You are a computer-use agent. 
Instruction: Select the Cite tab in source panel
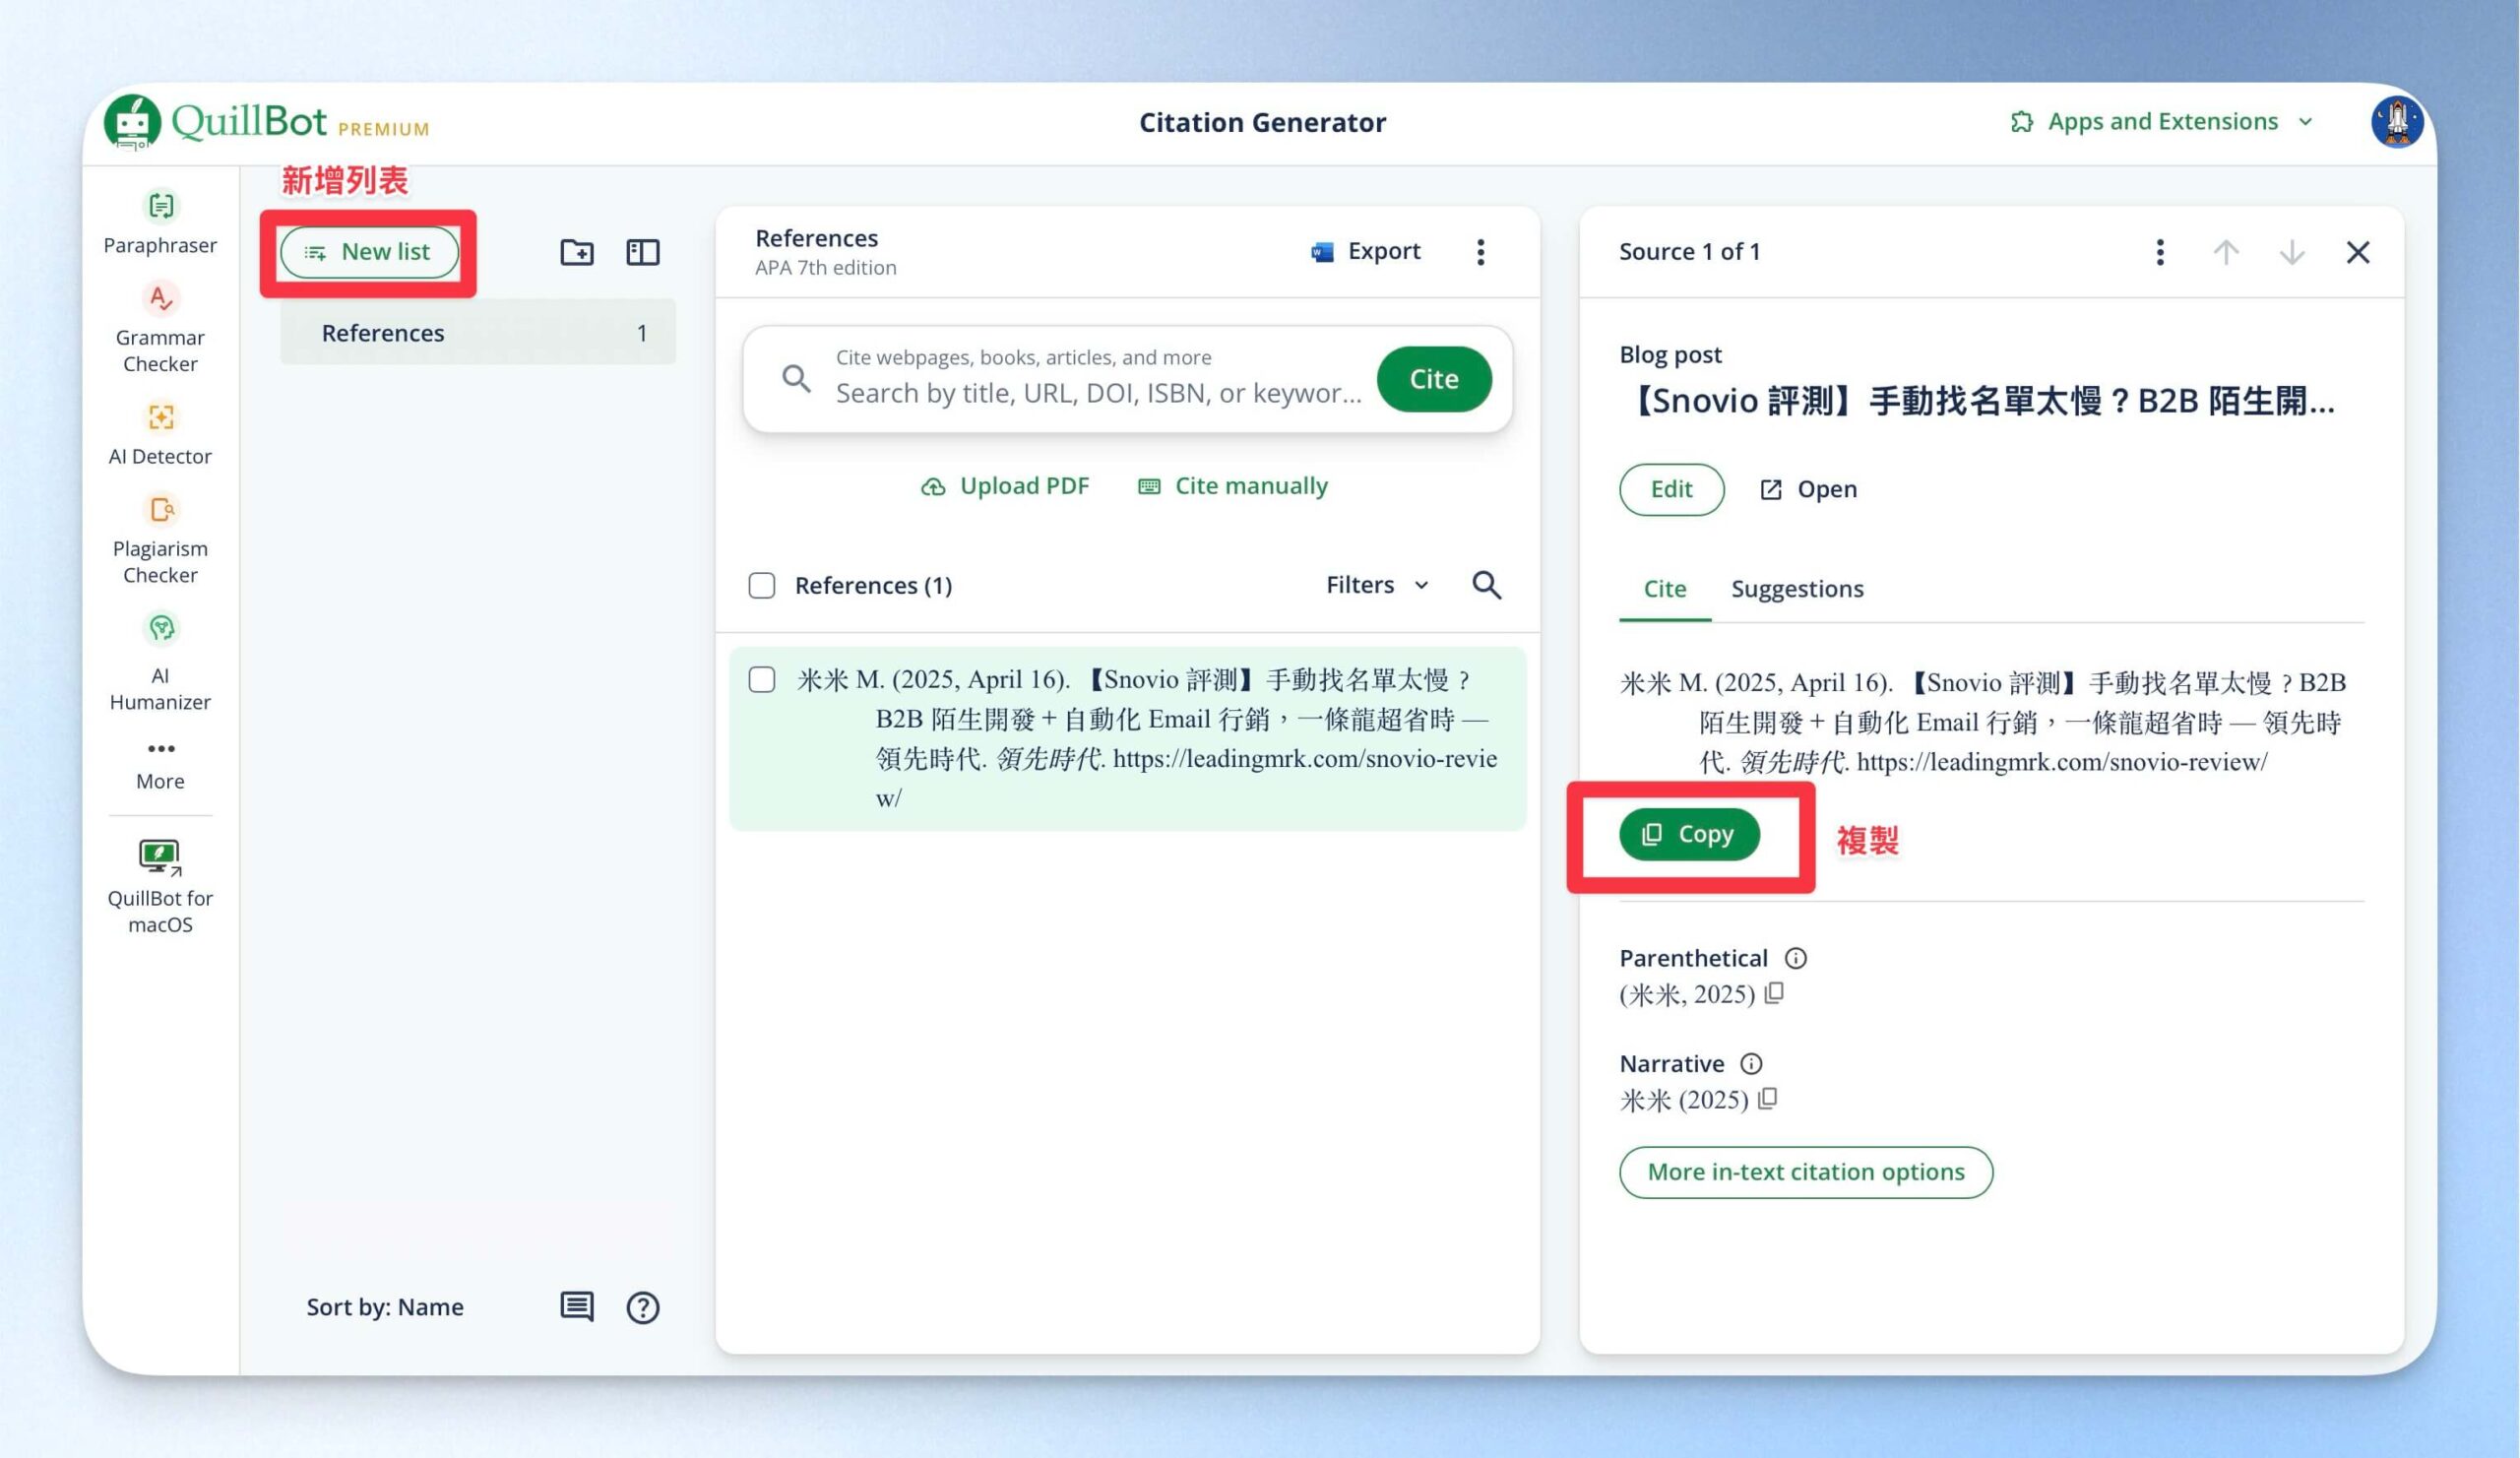coord(1665,589)
